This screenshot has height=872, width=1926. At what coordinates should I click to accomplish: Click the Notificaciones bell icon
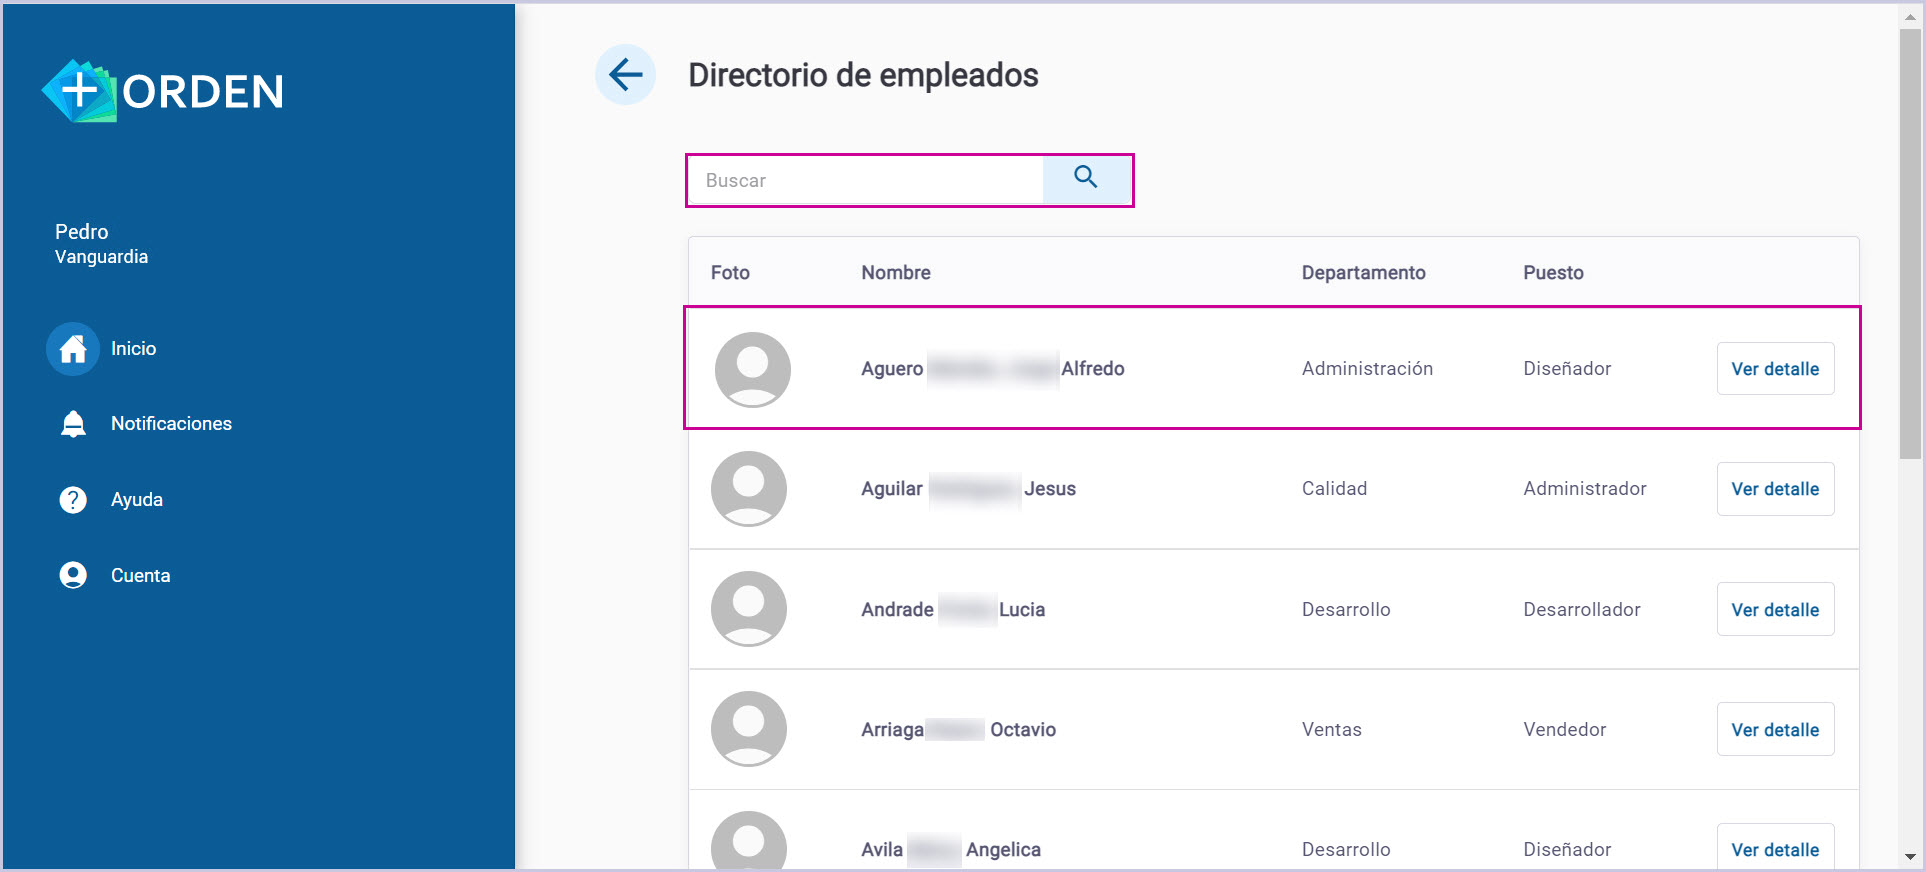click(73, 424)
